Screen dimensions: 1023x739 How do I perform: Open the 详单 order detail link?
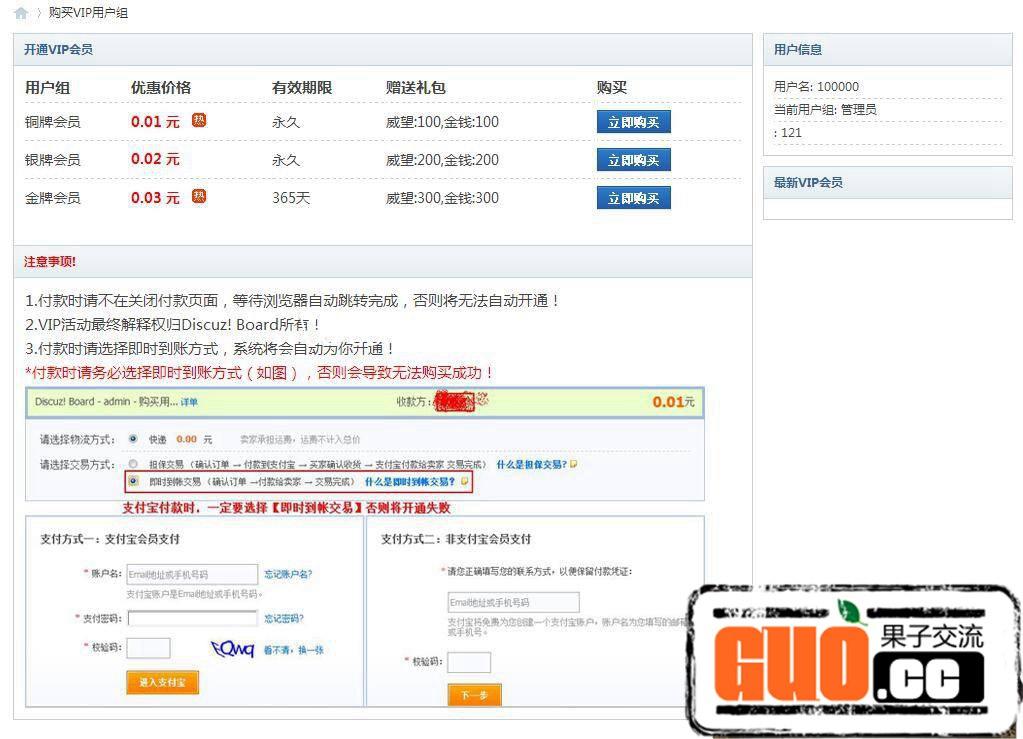click(189, 402)
